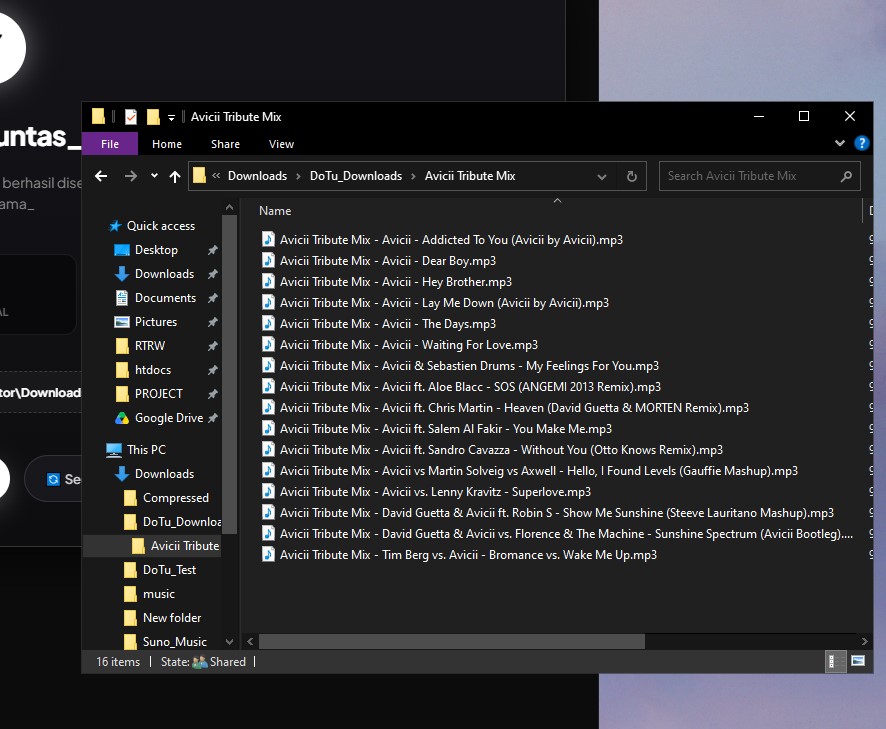Select This PC in navigation pane
The height and width of the screenshot is (729, 886).
tap(146, 450)
